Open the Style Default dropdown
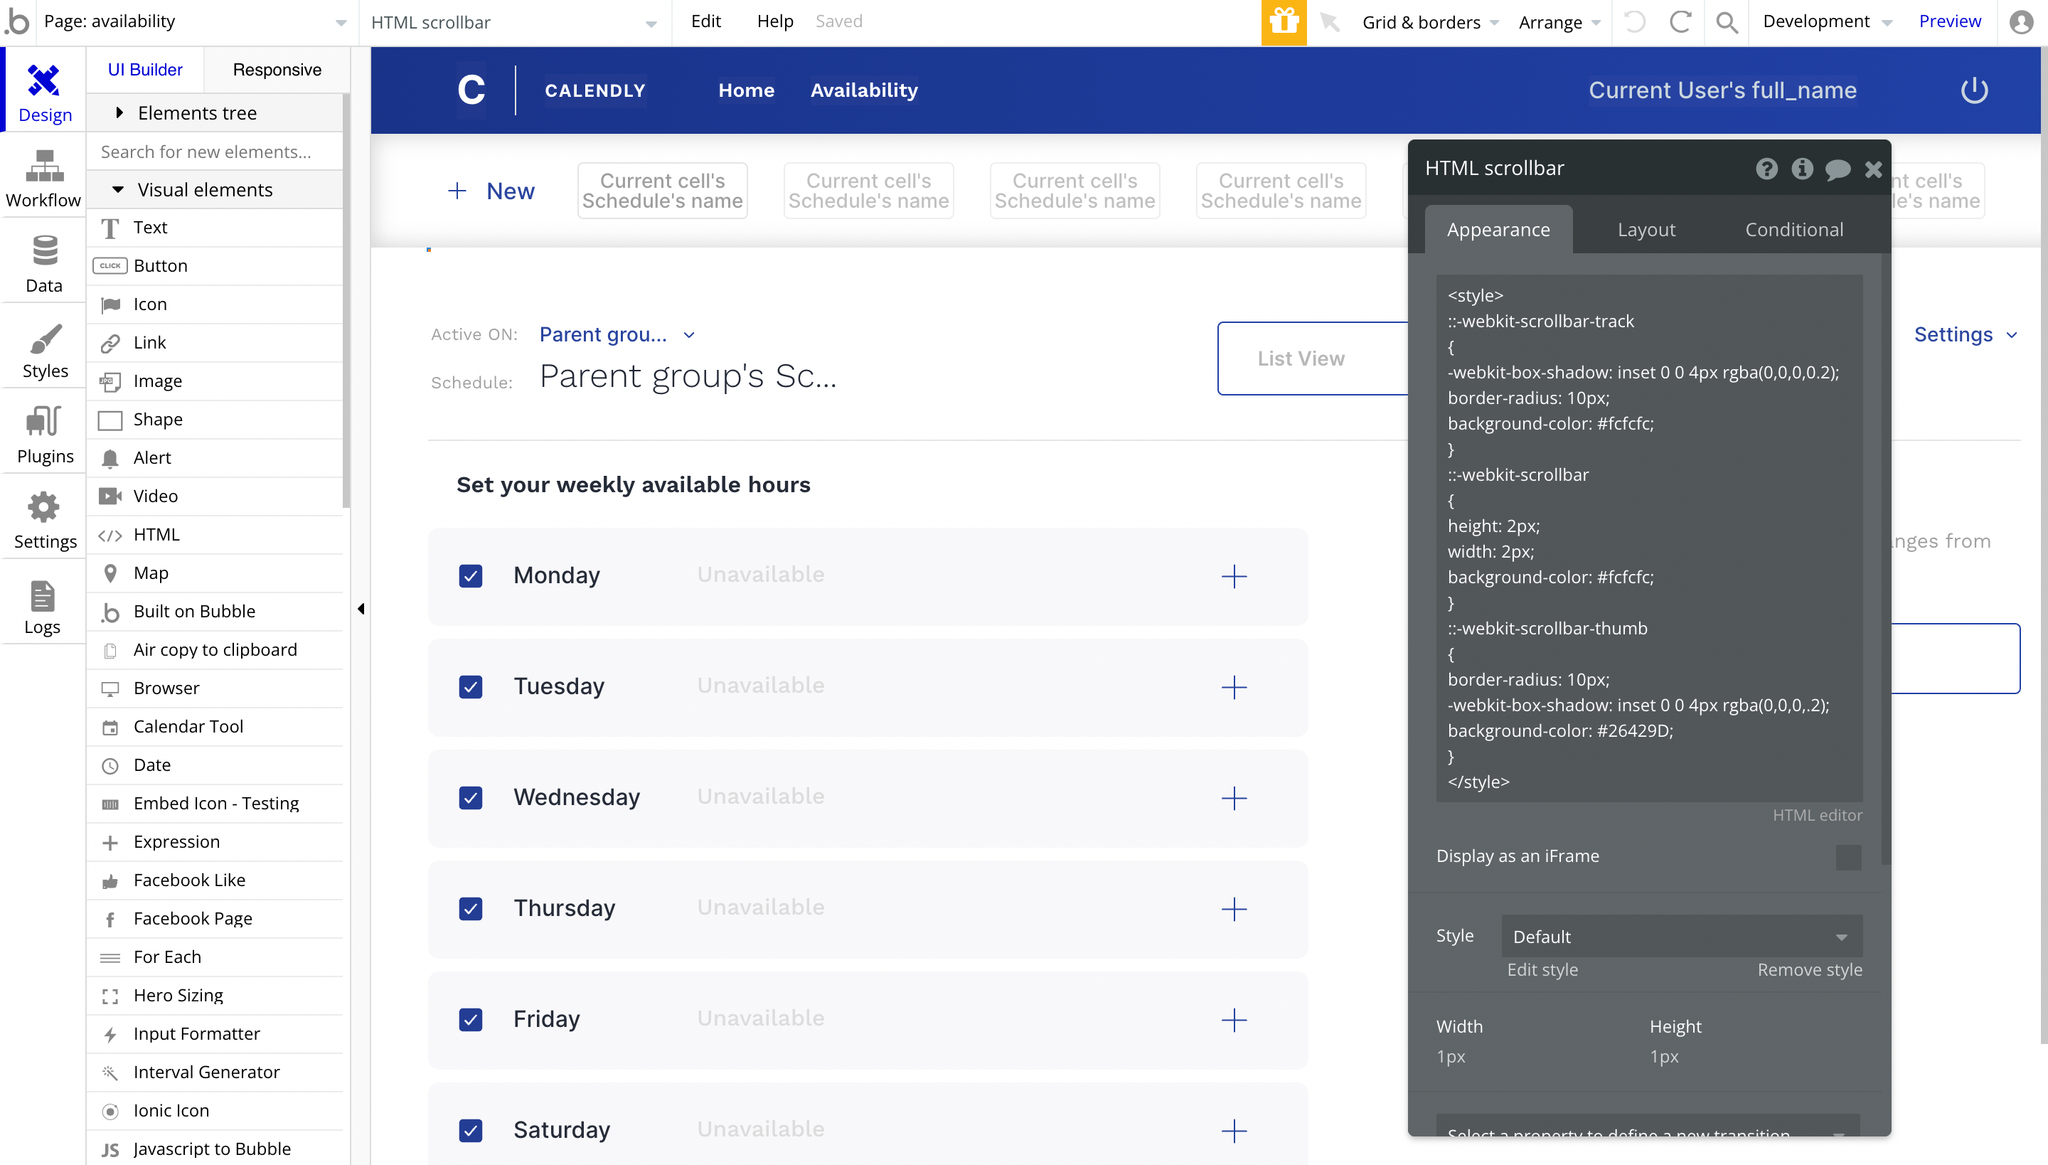The height and width of the screenshot is (1165, 2048). (1681, 937)
